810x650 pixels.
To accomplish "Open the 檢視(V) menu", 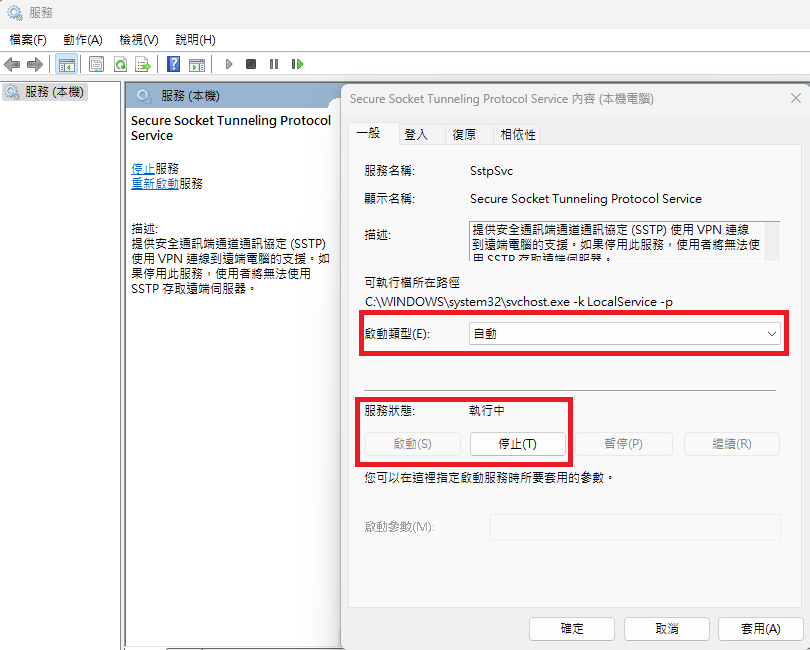I will [x=138, y=40].
